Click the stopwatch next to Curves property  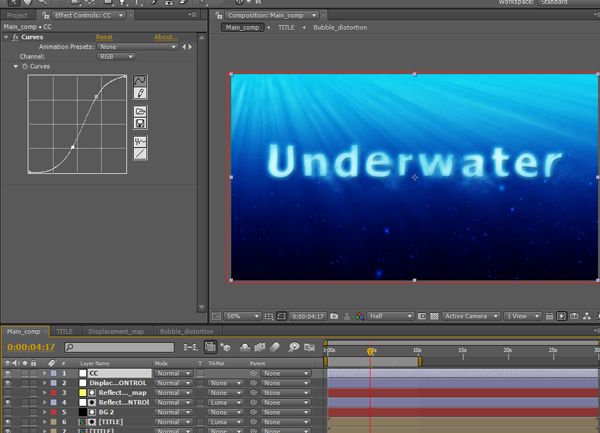(25, 66)
